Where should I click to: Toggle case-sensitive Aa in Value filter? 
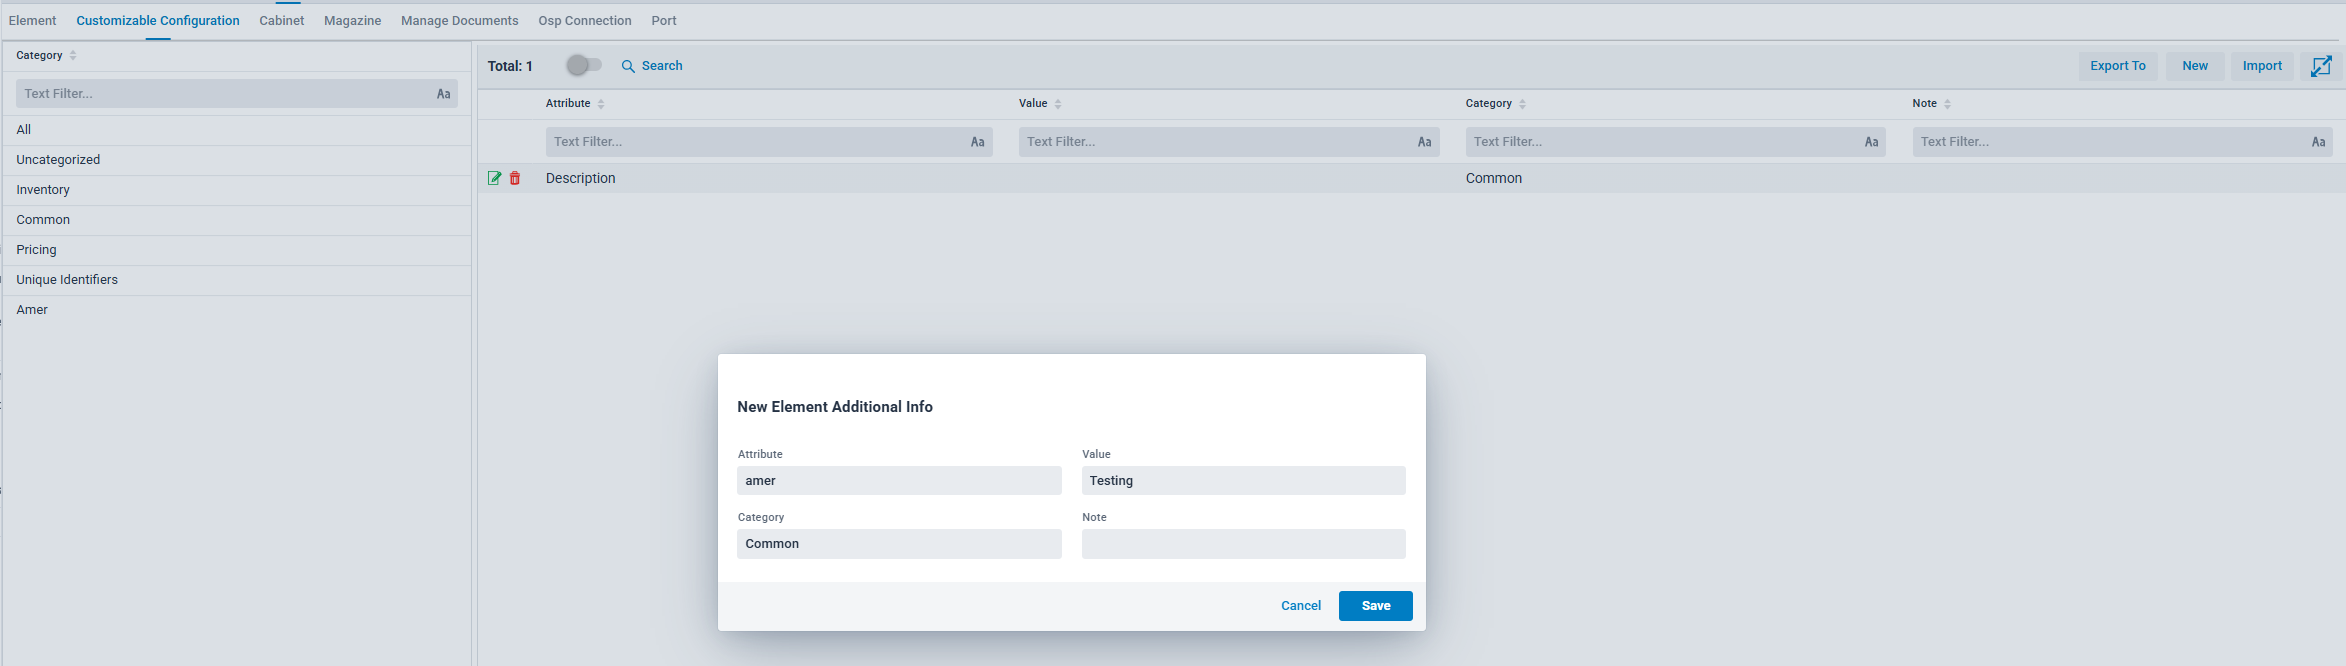pos(1424,142)
